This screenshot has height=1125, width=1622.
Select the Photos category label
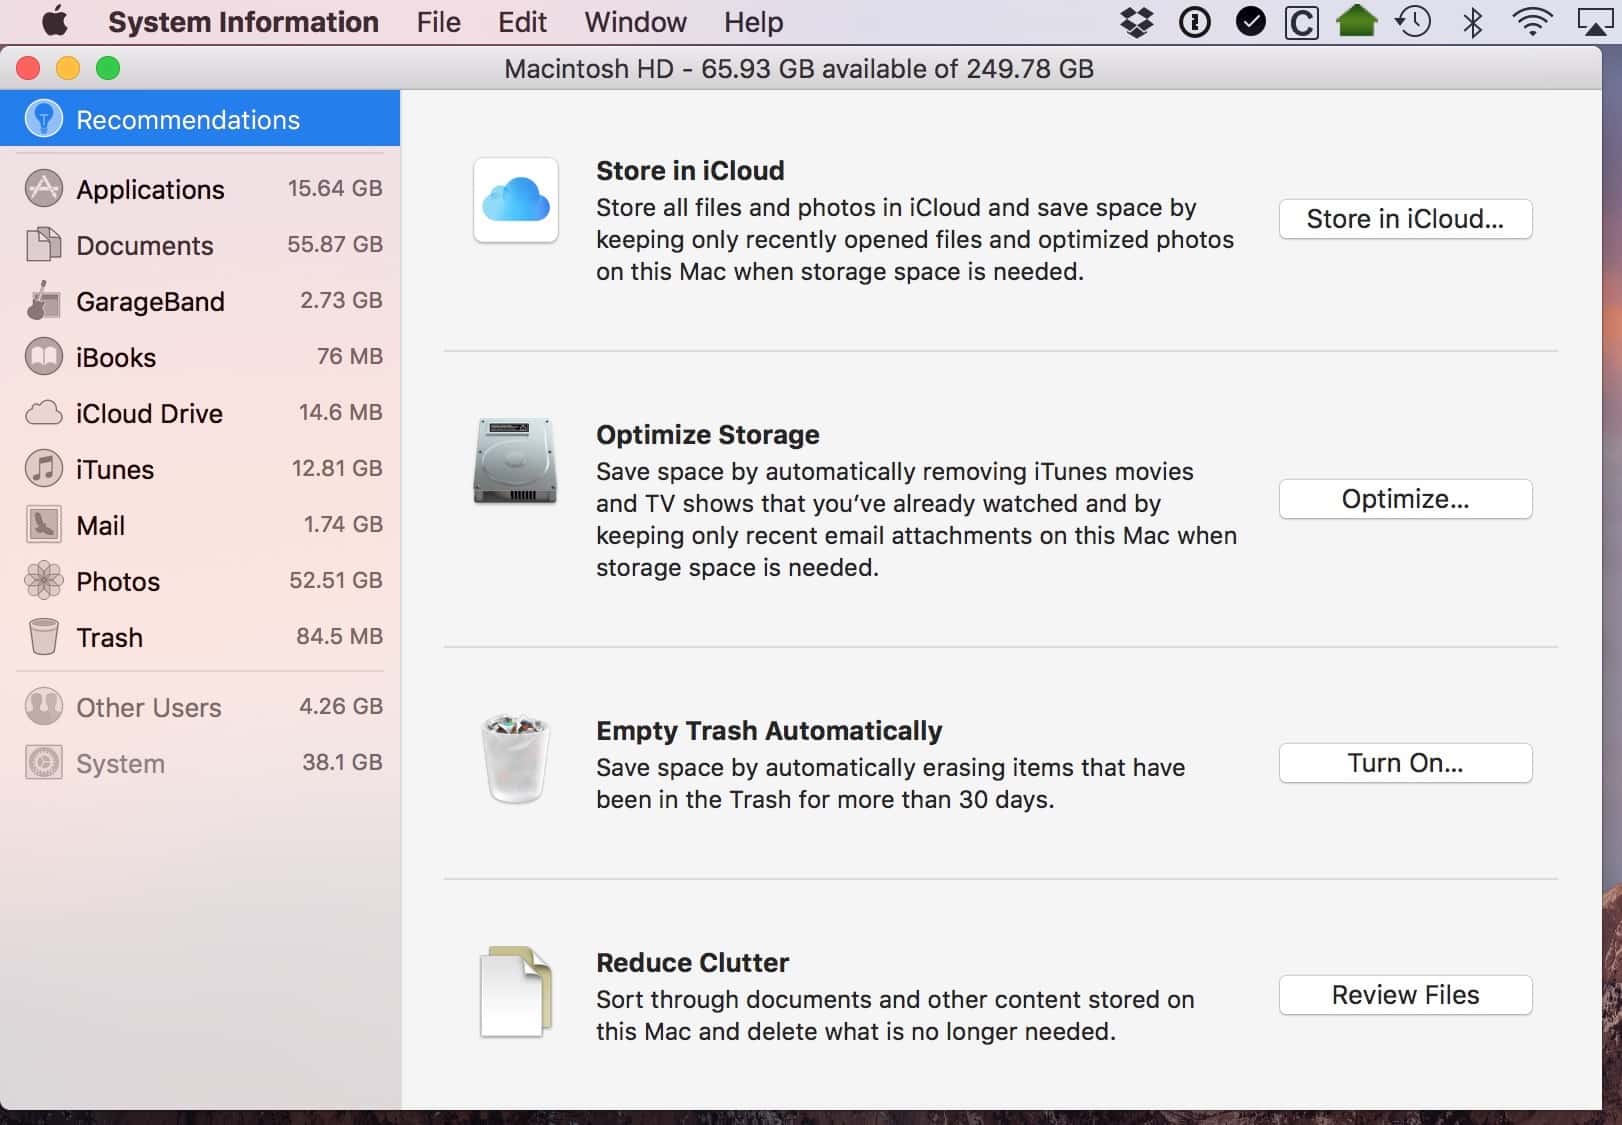pyautogui.click(x=118, y=581)
